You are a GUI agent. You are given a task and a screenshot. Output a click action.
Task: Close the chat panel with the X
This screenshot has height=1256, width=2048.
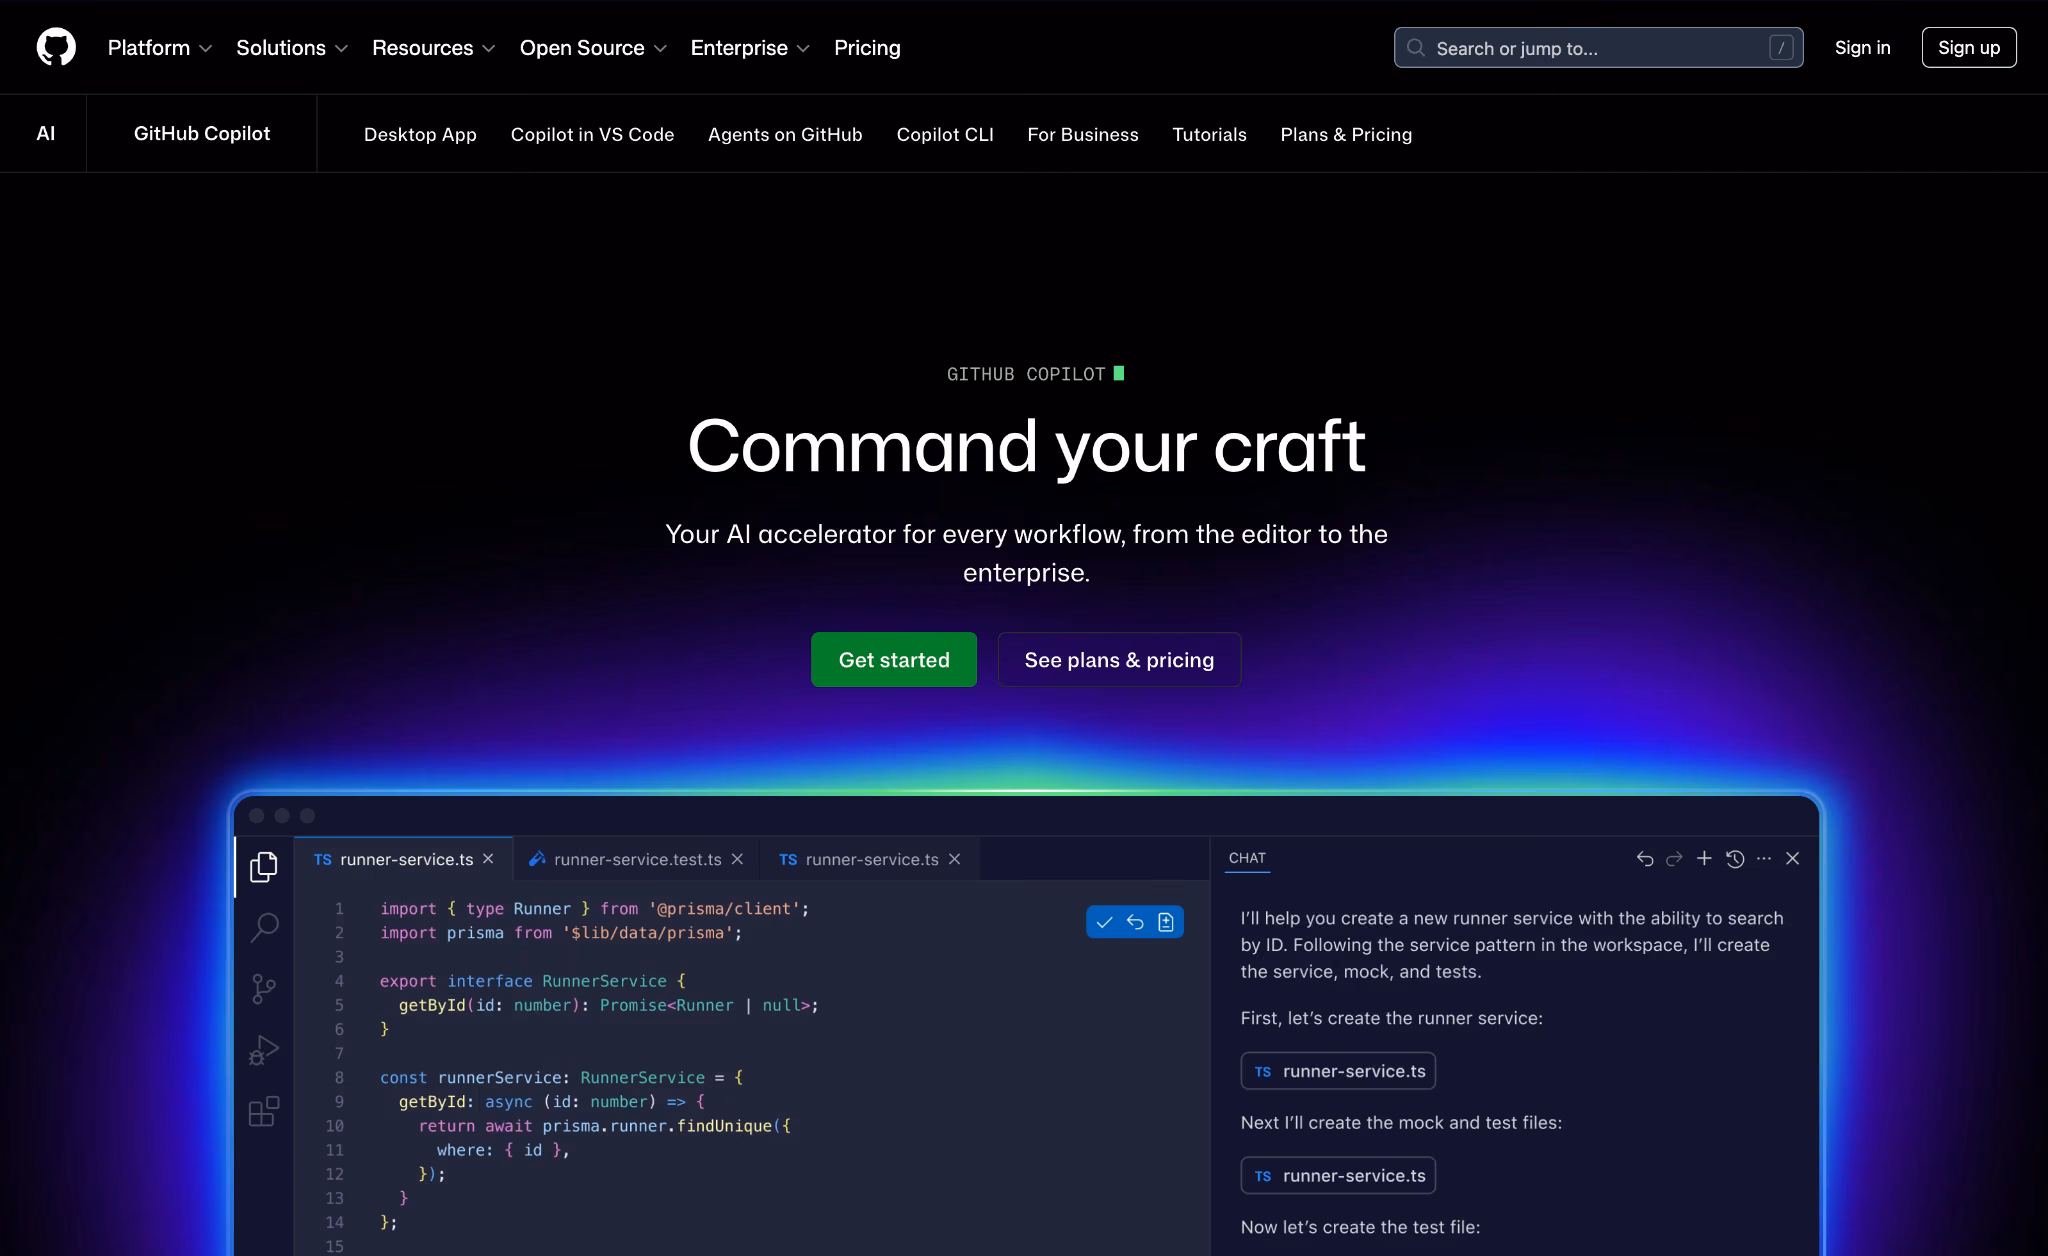(1793, 858)
